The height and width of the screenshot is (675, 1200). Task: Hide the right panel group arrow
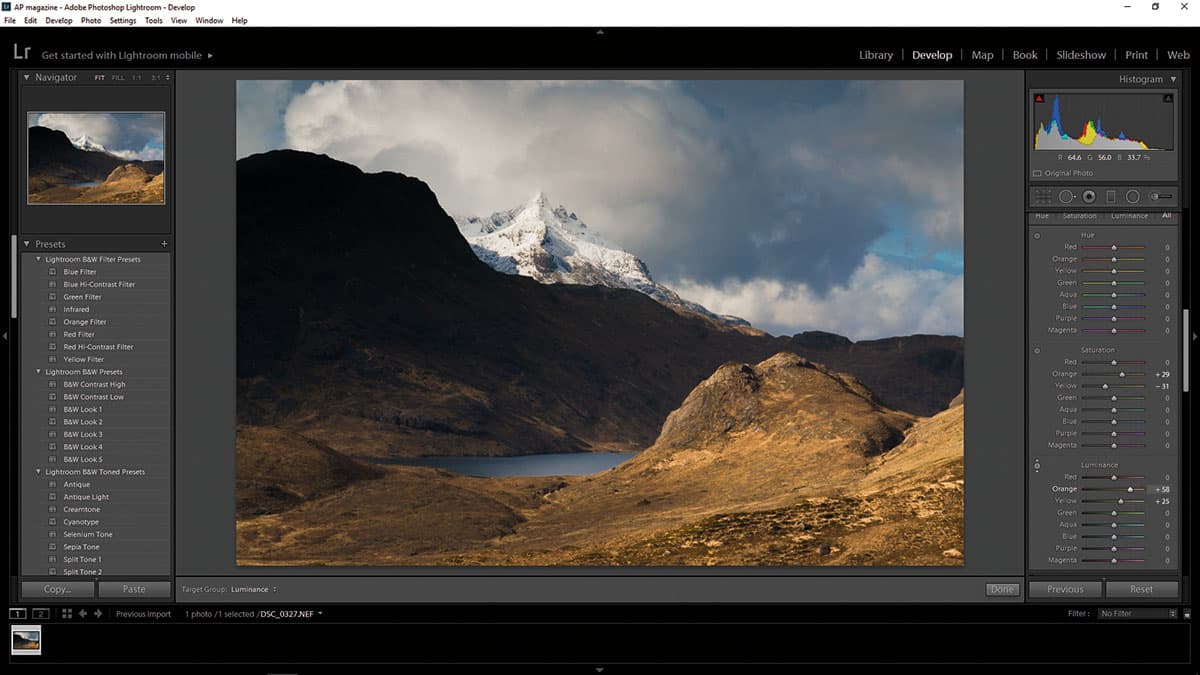1195,337
